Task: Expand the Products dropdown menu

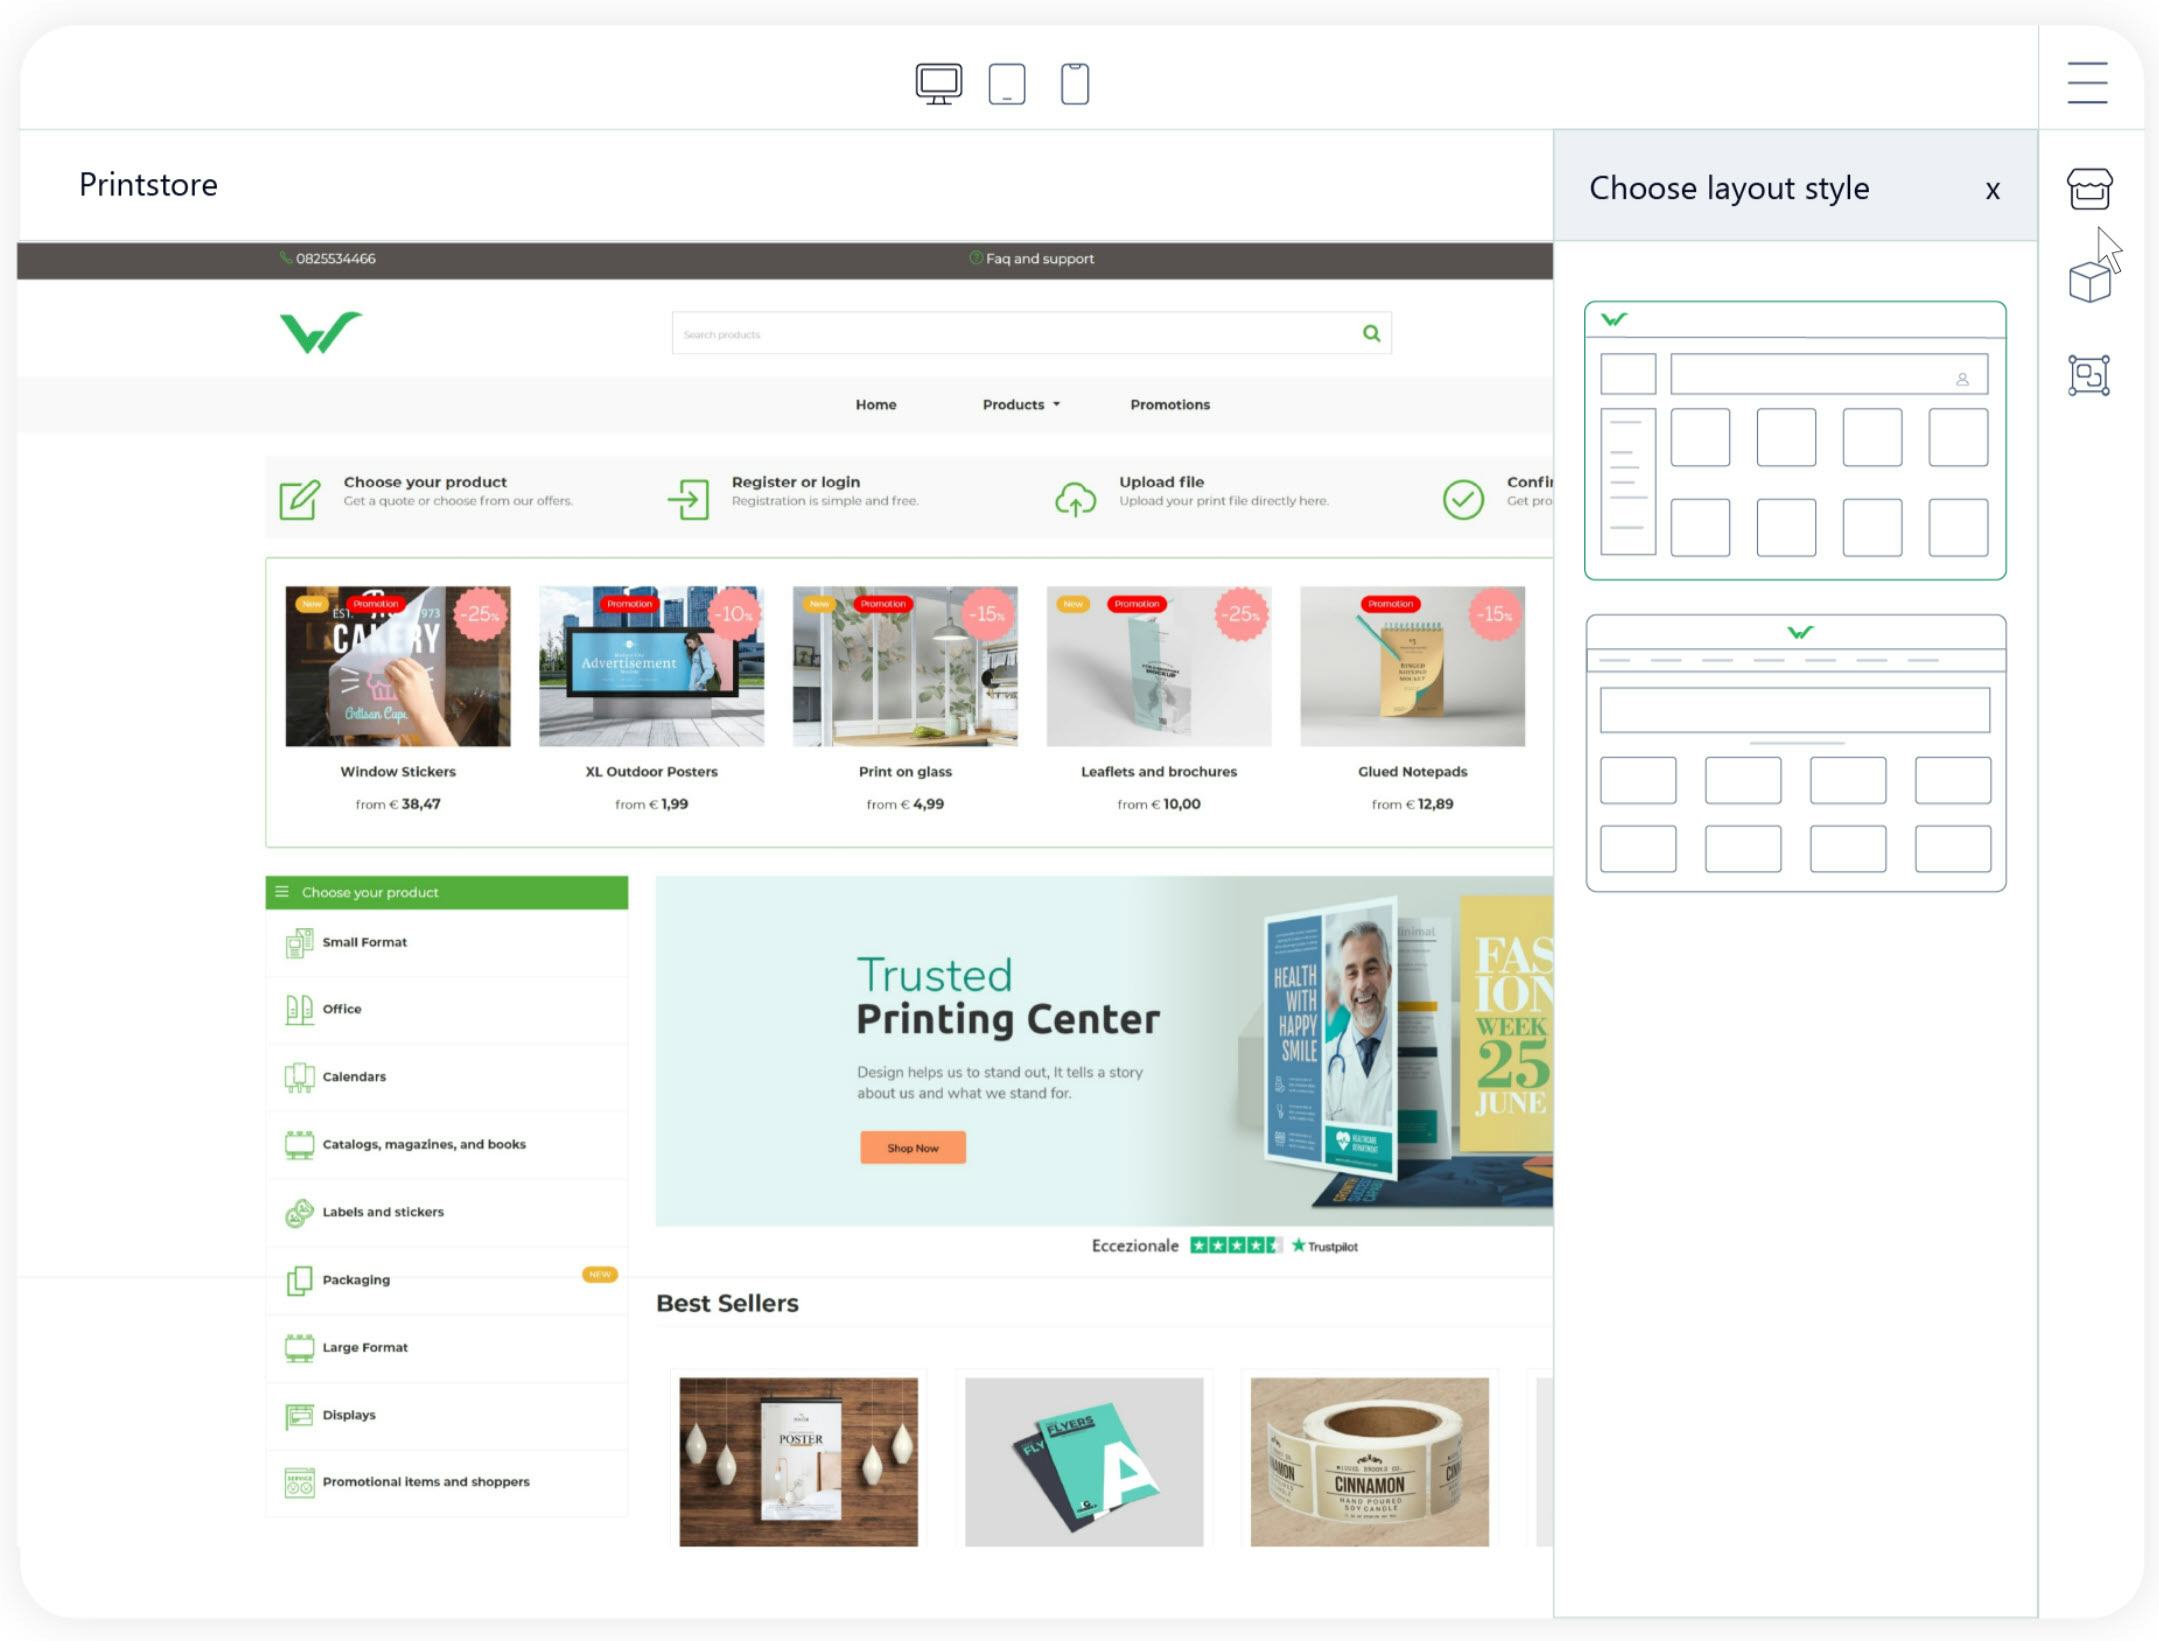Action: point(1018,403)
